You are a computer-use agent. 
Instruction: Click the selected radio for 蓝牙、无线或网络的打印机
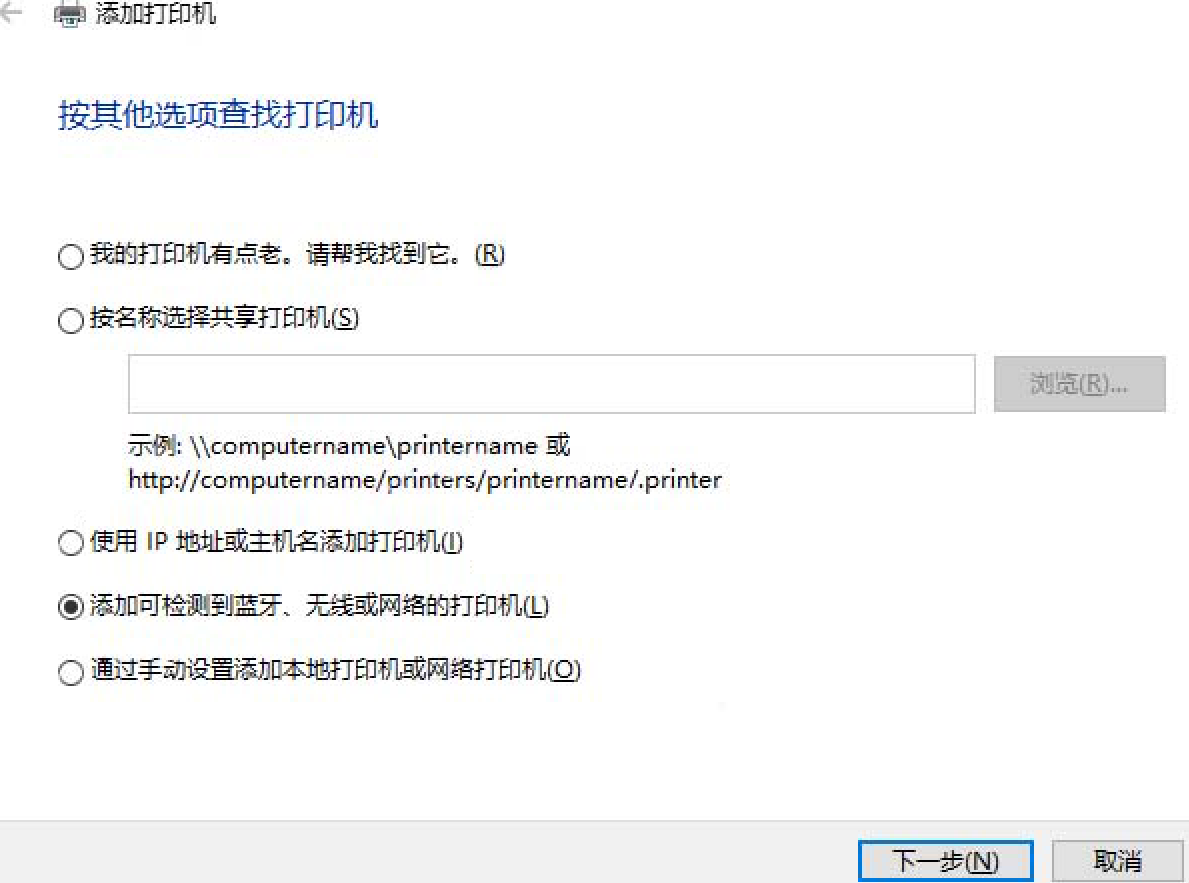point(71,607)
